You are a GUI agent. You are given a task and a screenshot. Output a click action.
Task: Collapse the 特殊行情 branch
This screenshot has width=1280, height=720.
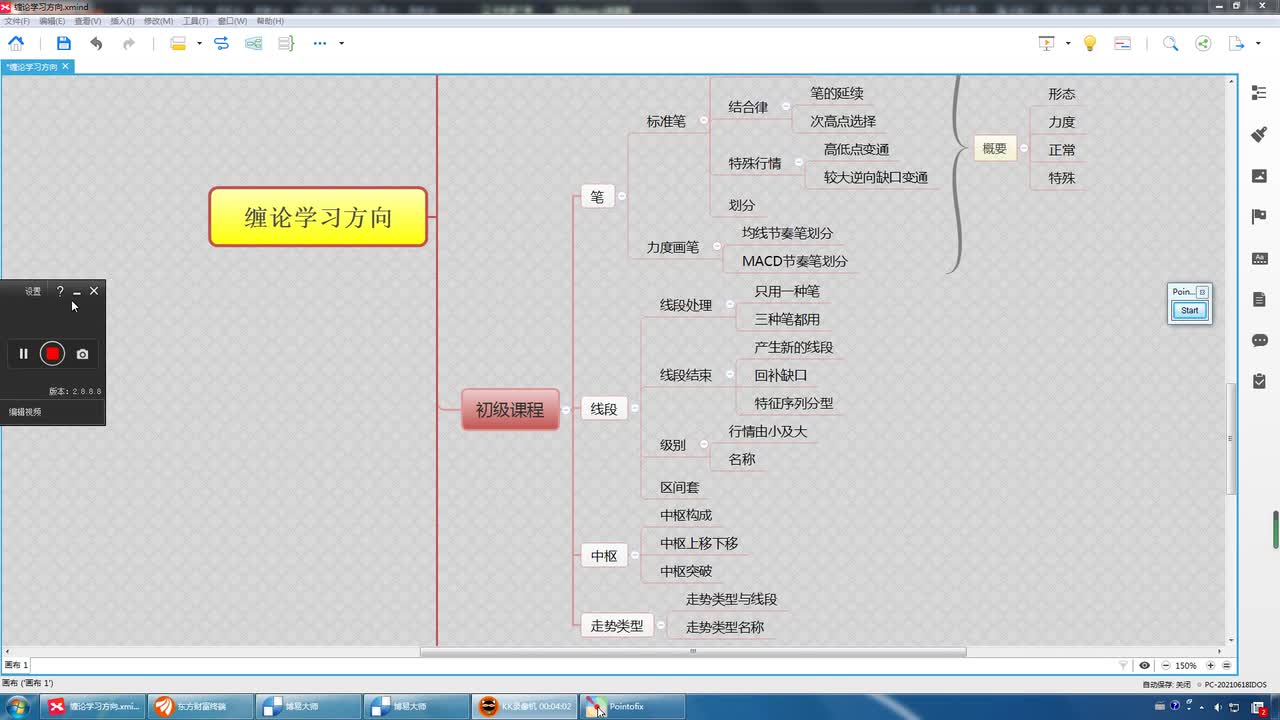tap(798, 163)
